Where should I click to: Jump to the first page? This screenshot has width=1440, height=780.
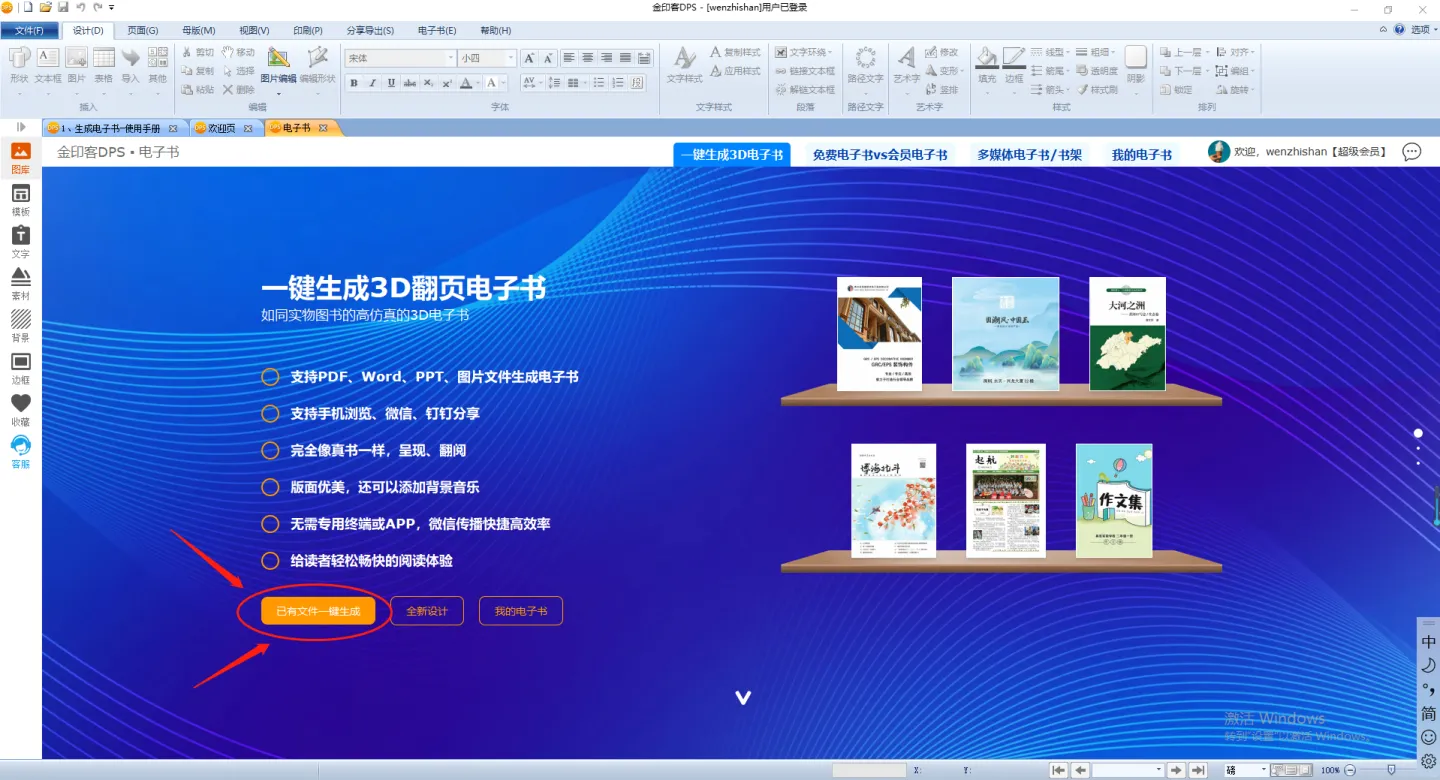point(1058,770)
